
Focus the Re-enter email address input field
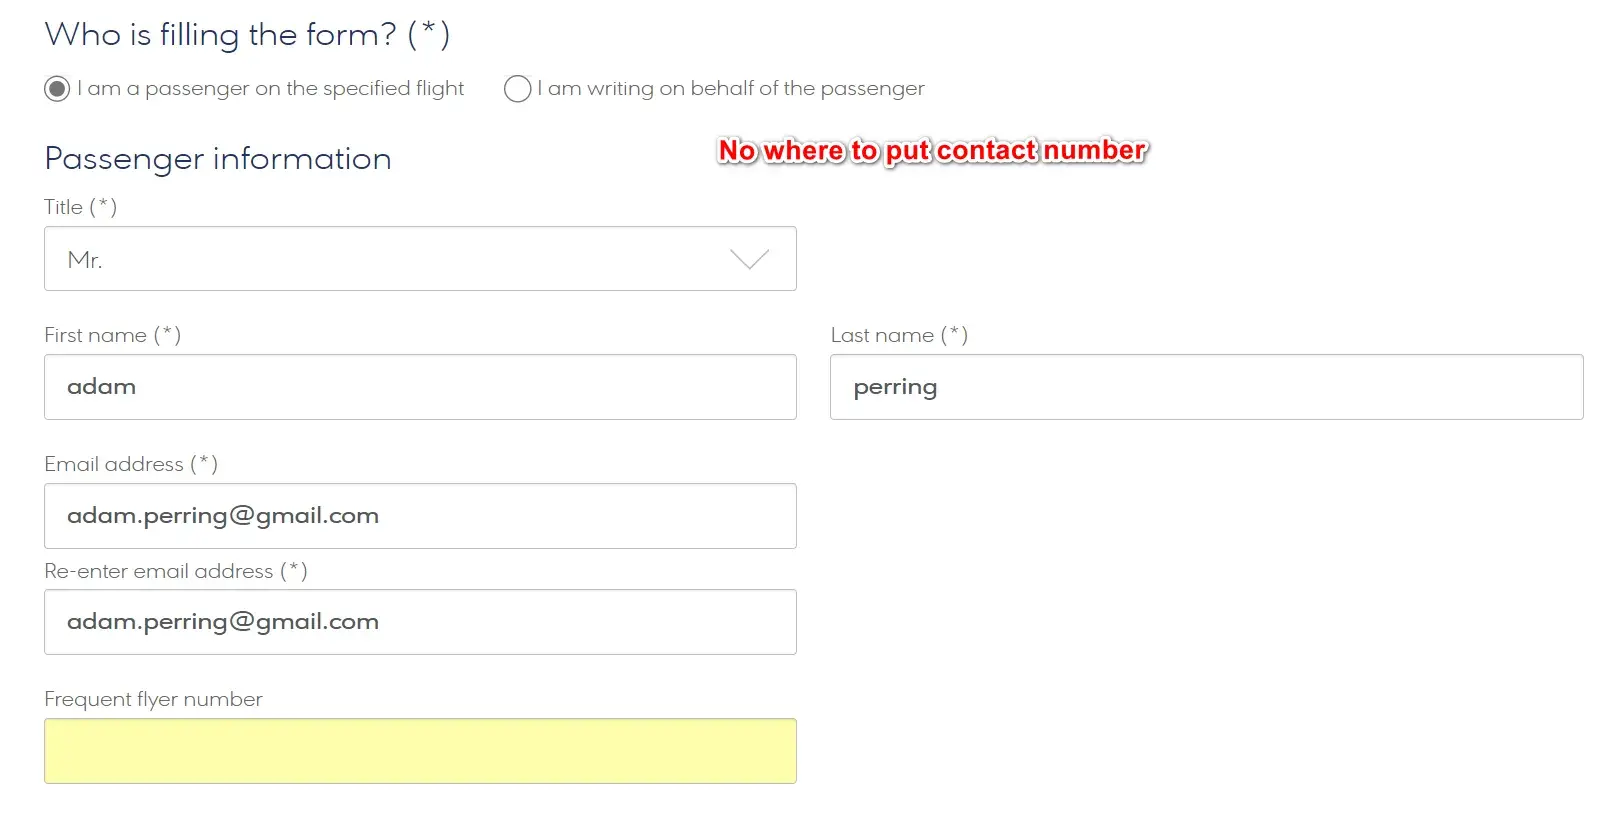420,622
